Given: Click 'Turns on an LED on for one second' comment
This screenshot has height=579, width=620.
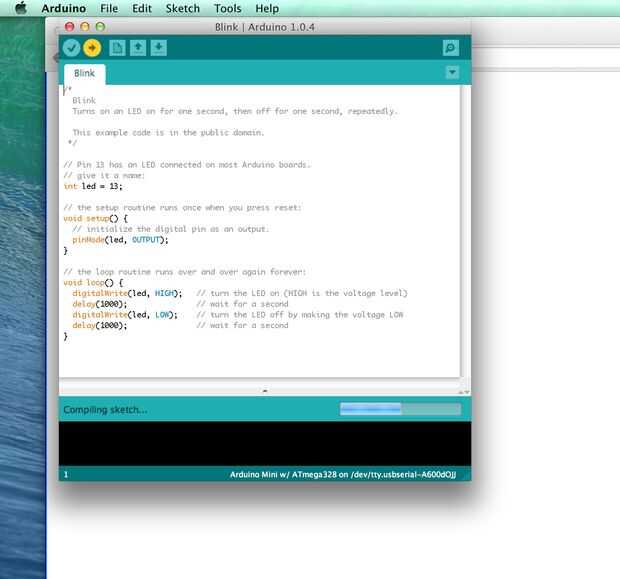Looking at the screenshot, I should click(235, 111).
